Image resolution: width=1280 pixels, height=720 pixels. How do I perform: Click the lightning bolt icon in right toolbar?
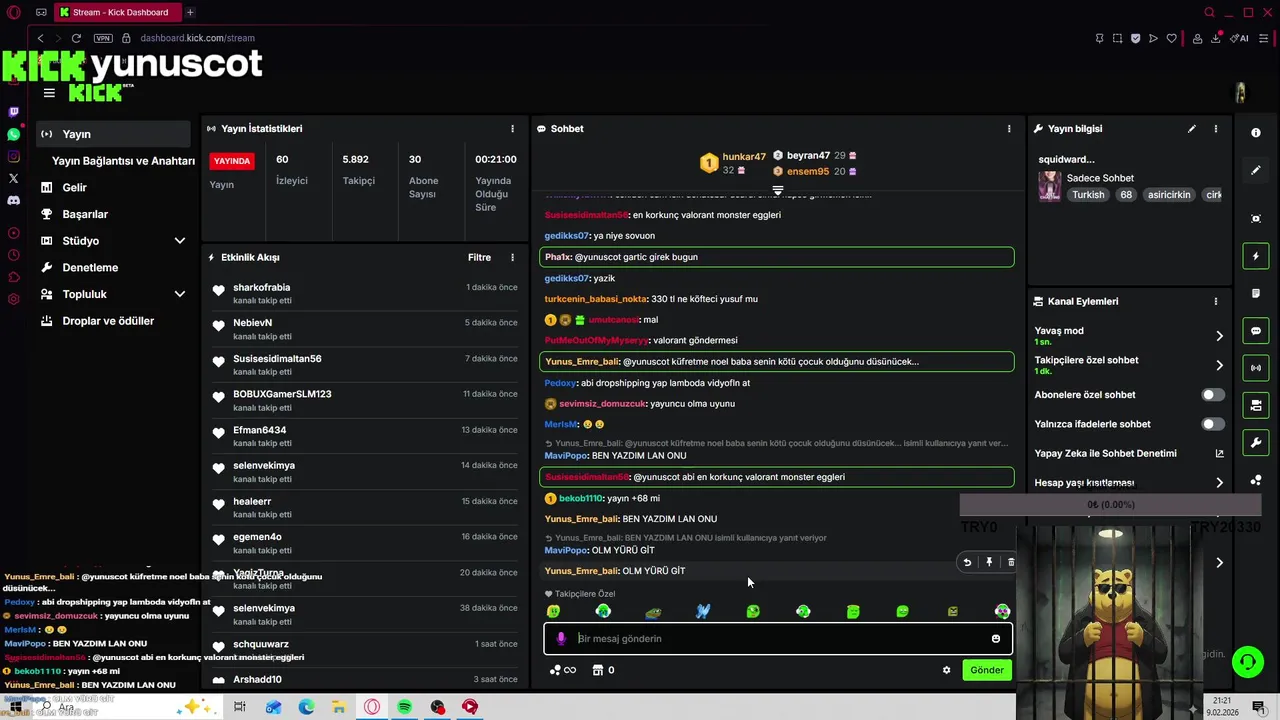point(1256,257)
